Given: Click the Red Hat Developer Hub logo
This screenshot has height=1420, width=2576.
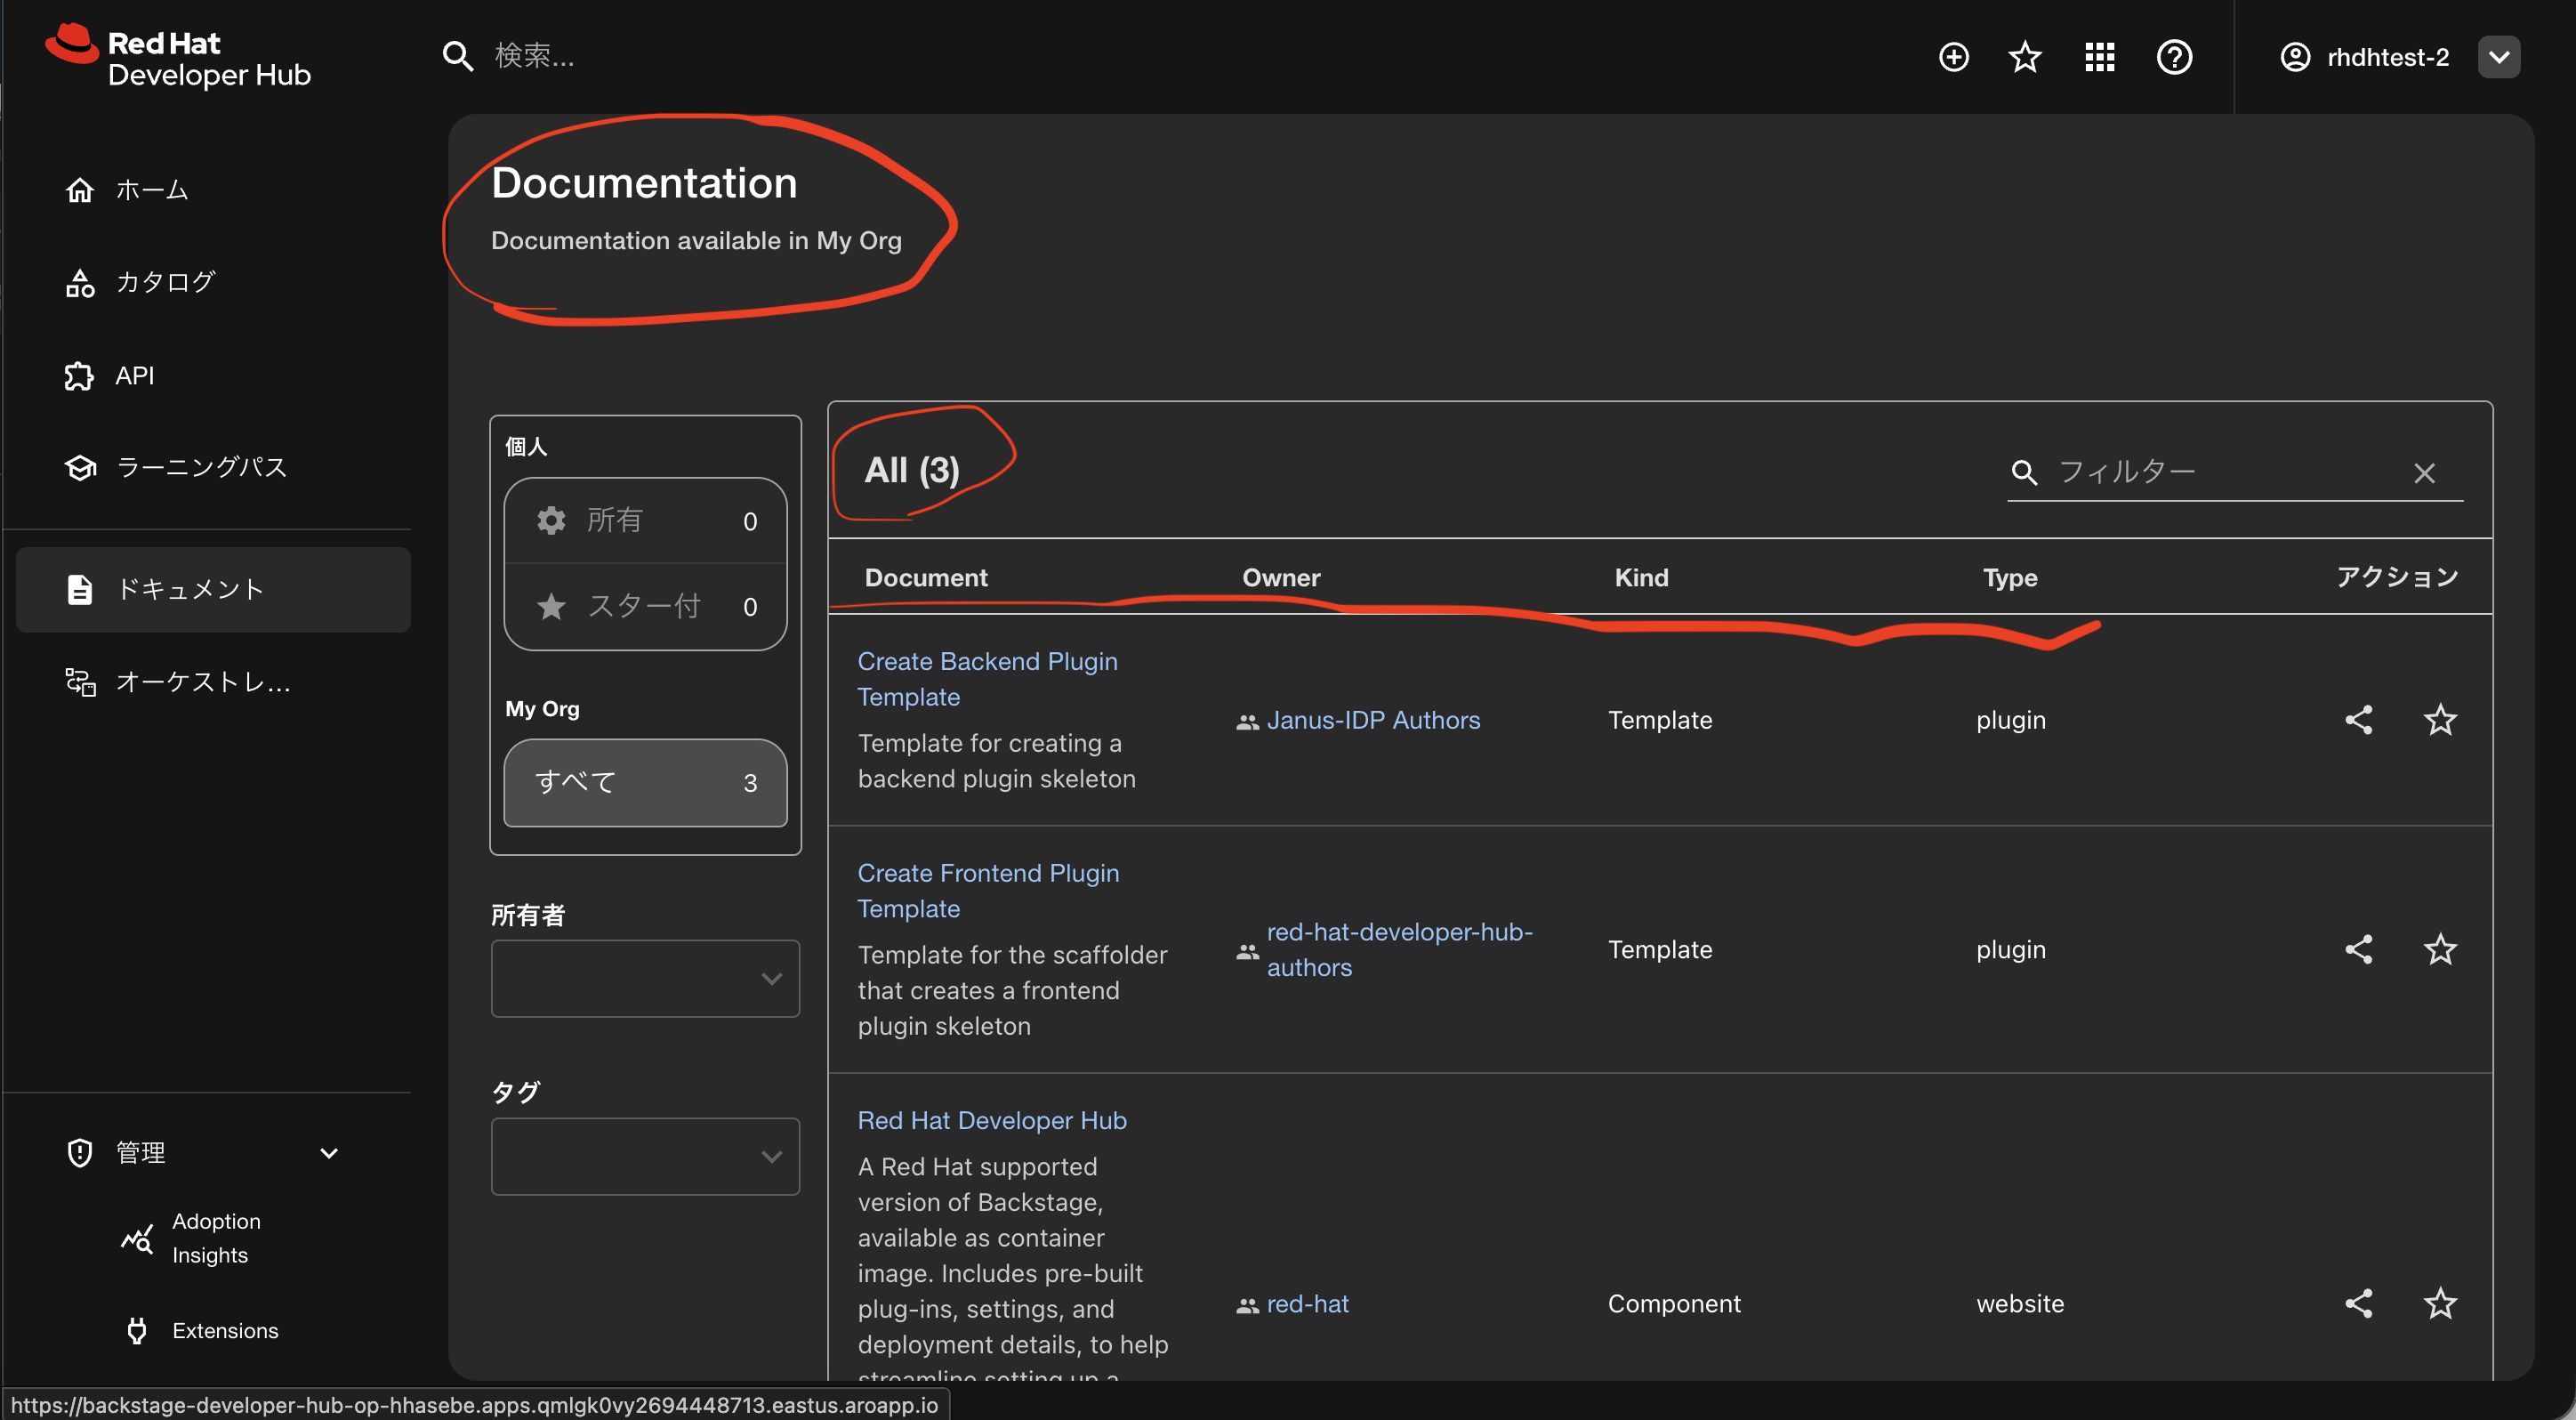Looking at the screenshot, I should pyautogui.click(x=178, y=58).
